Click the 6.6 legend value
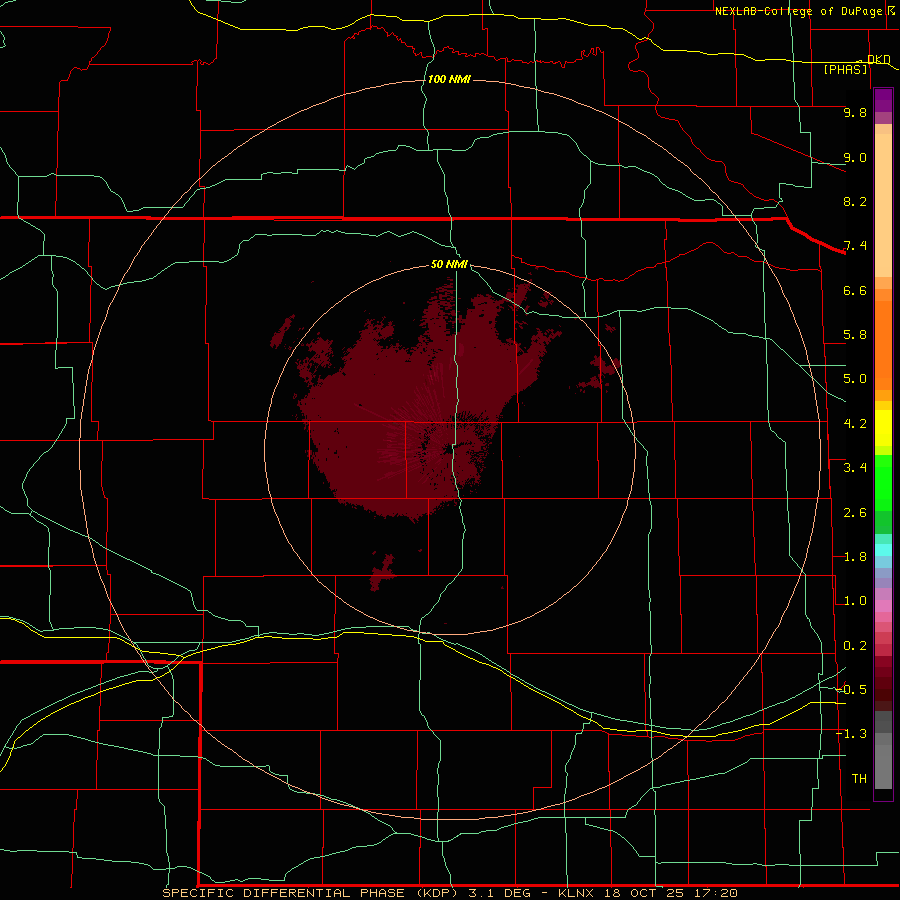This screenshot has width=900, height=900. tap(855, 290)
